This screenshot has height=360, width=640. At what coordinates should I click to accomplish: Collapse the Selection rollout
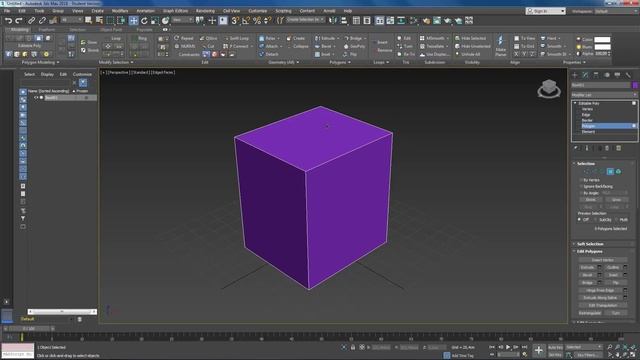coord(585,164)
